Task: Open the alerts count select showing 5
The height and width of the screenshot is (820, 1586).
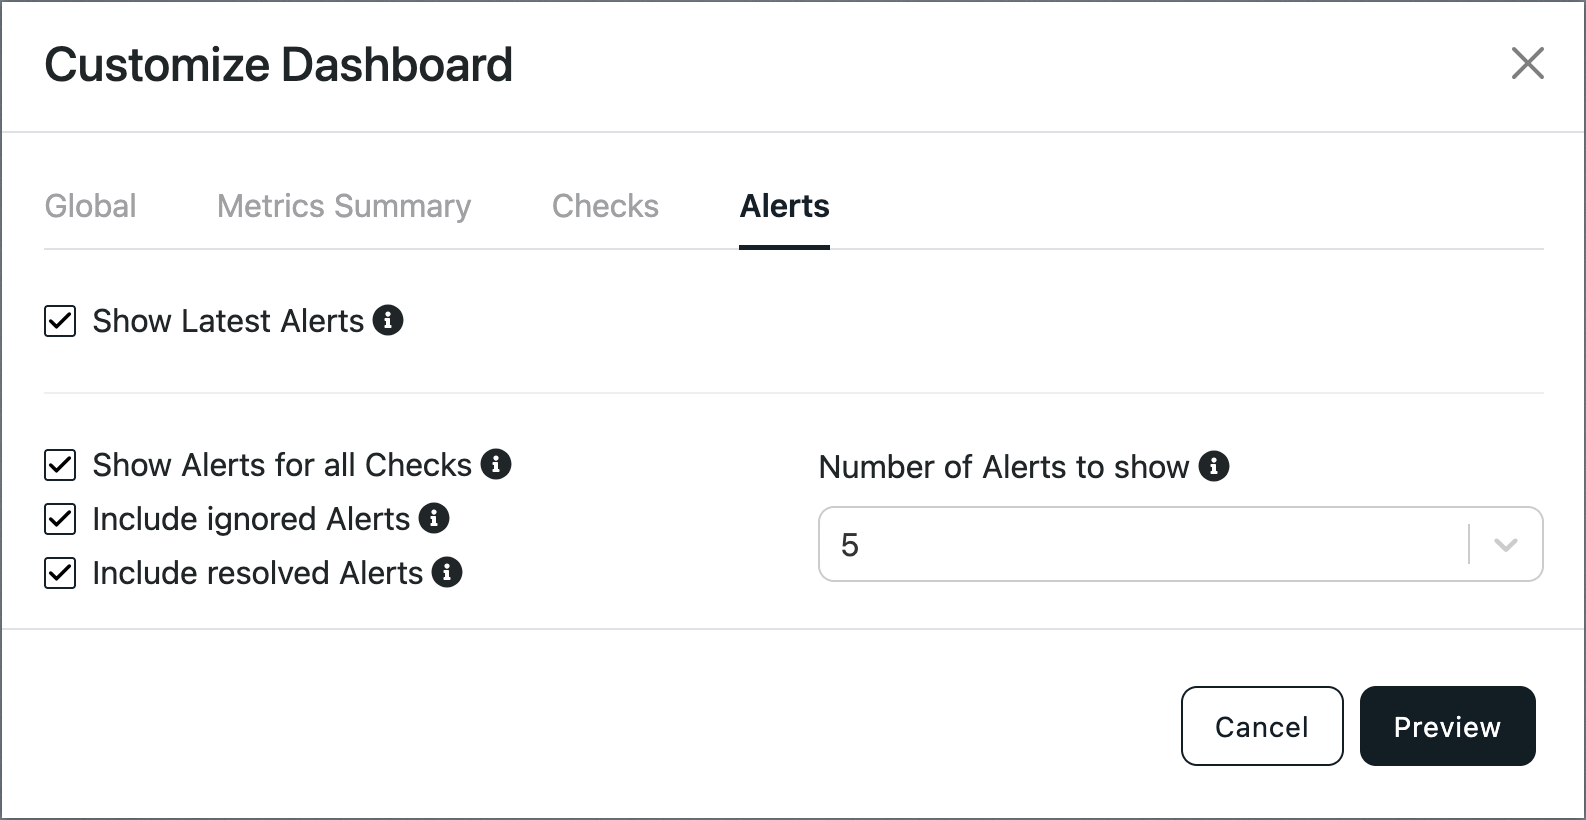Action: 1181,544
